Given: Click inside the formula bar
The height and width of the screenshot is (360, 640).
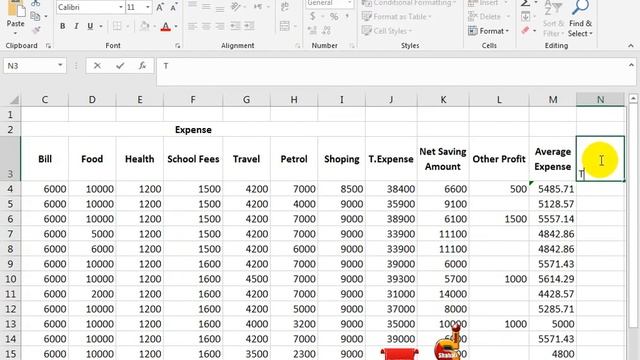Looking at the screenshot, I should pos(392,72).
